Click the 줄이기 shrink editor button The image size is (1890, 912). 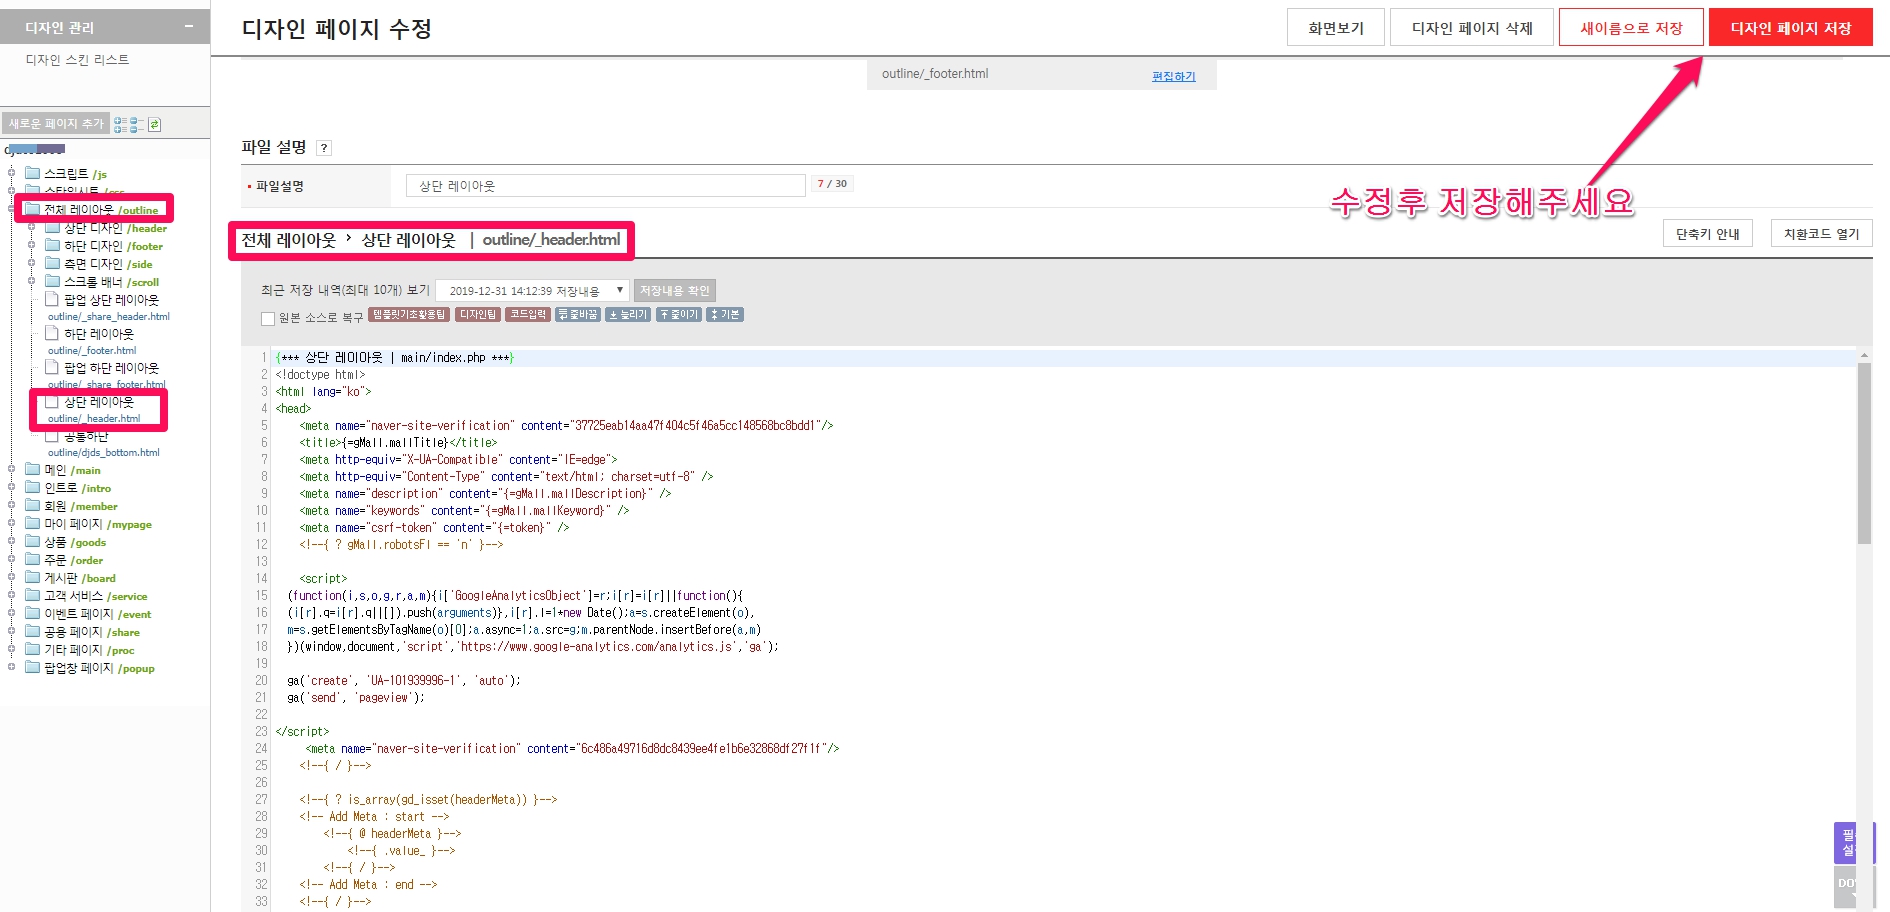tap(678, 315)
